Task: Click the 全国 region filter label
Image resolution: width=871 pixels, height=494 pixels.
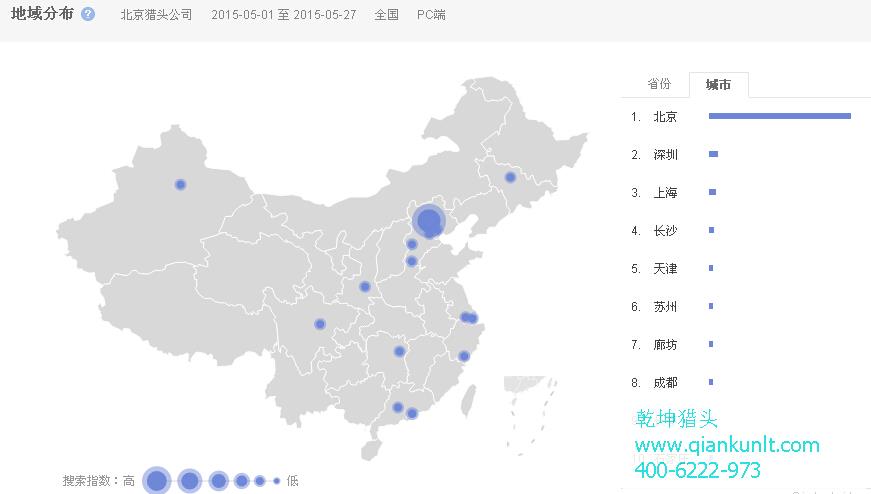Action: point(387,15)
